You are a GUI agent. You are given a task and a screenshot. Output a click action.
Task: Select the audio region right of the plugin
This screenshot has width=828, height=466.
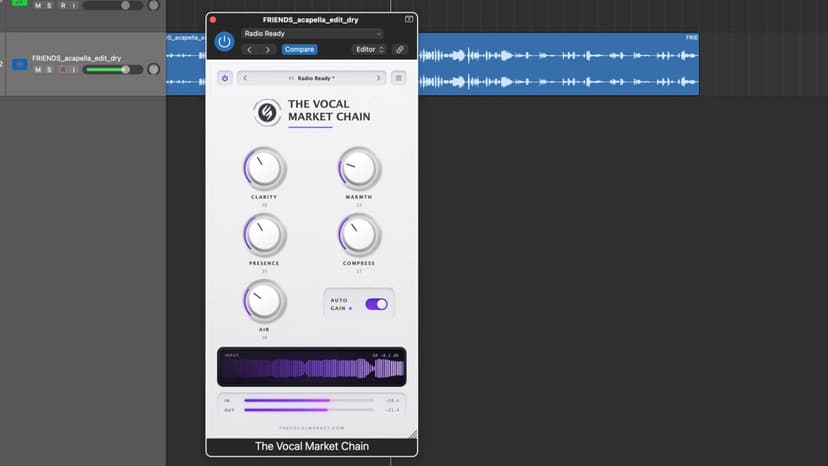(559, 64)
